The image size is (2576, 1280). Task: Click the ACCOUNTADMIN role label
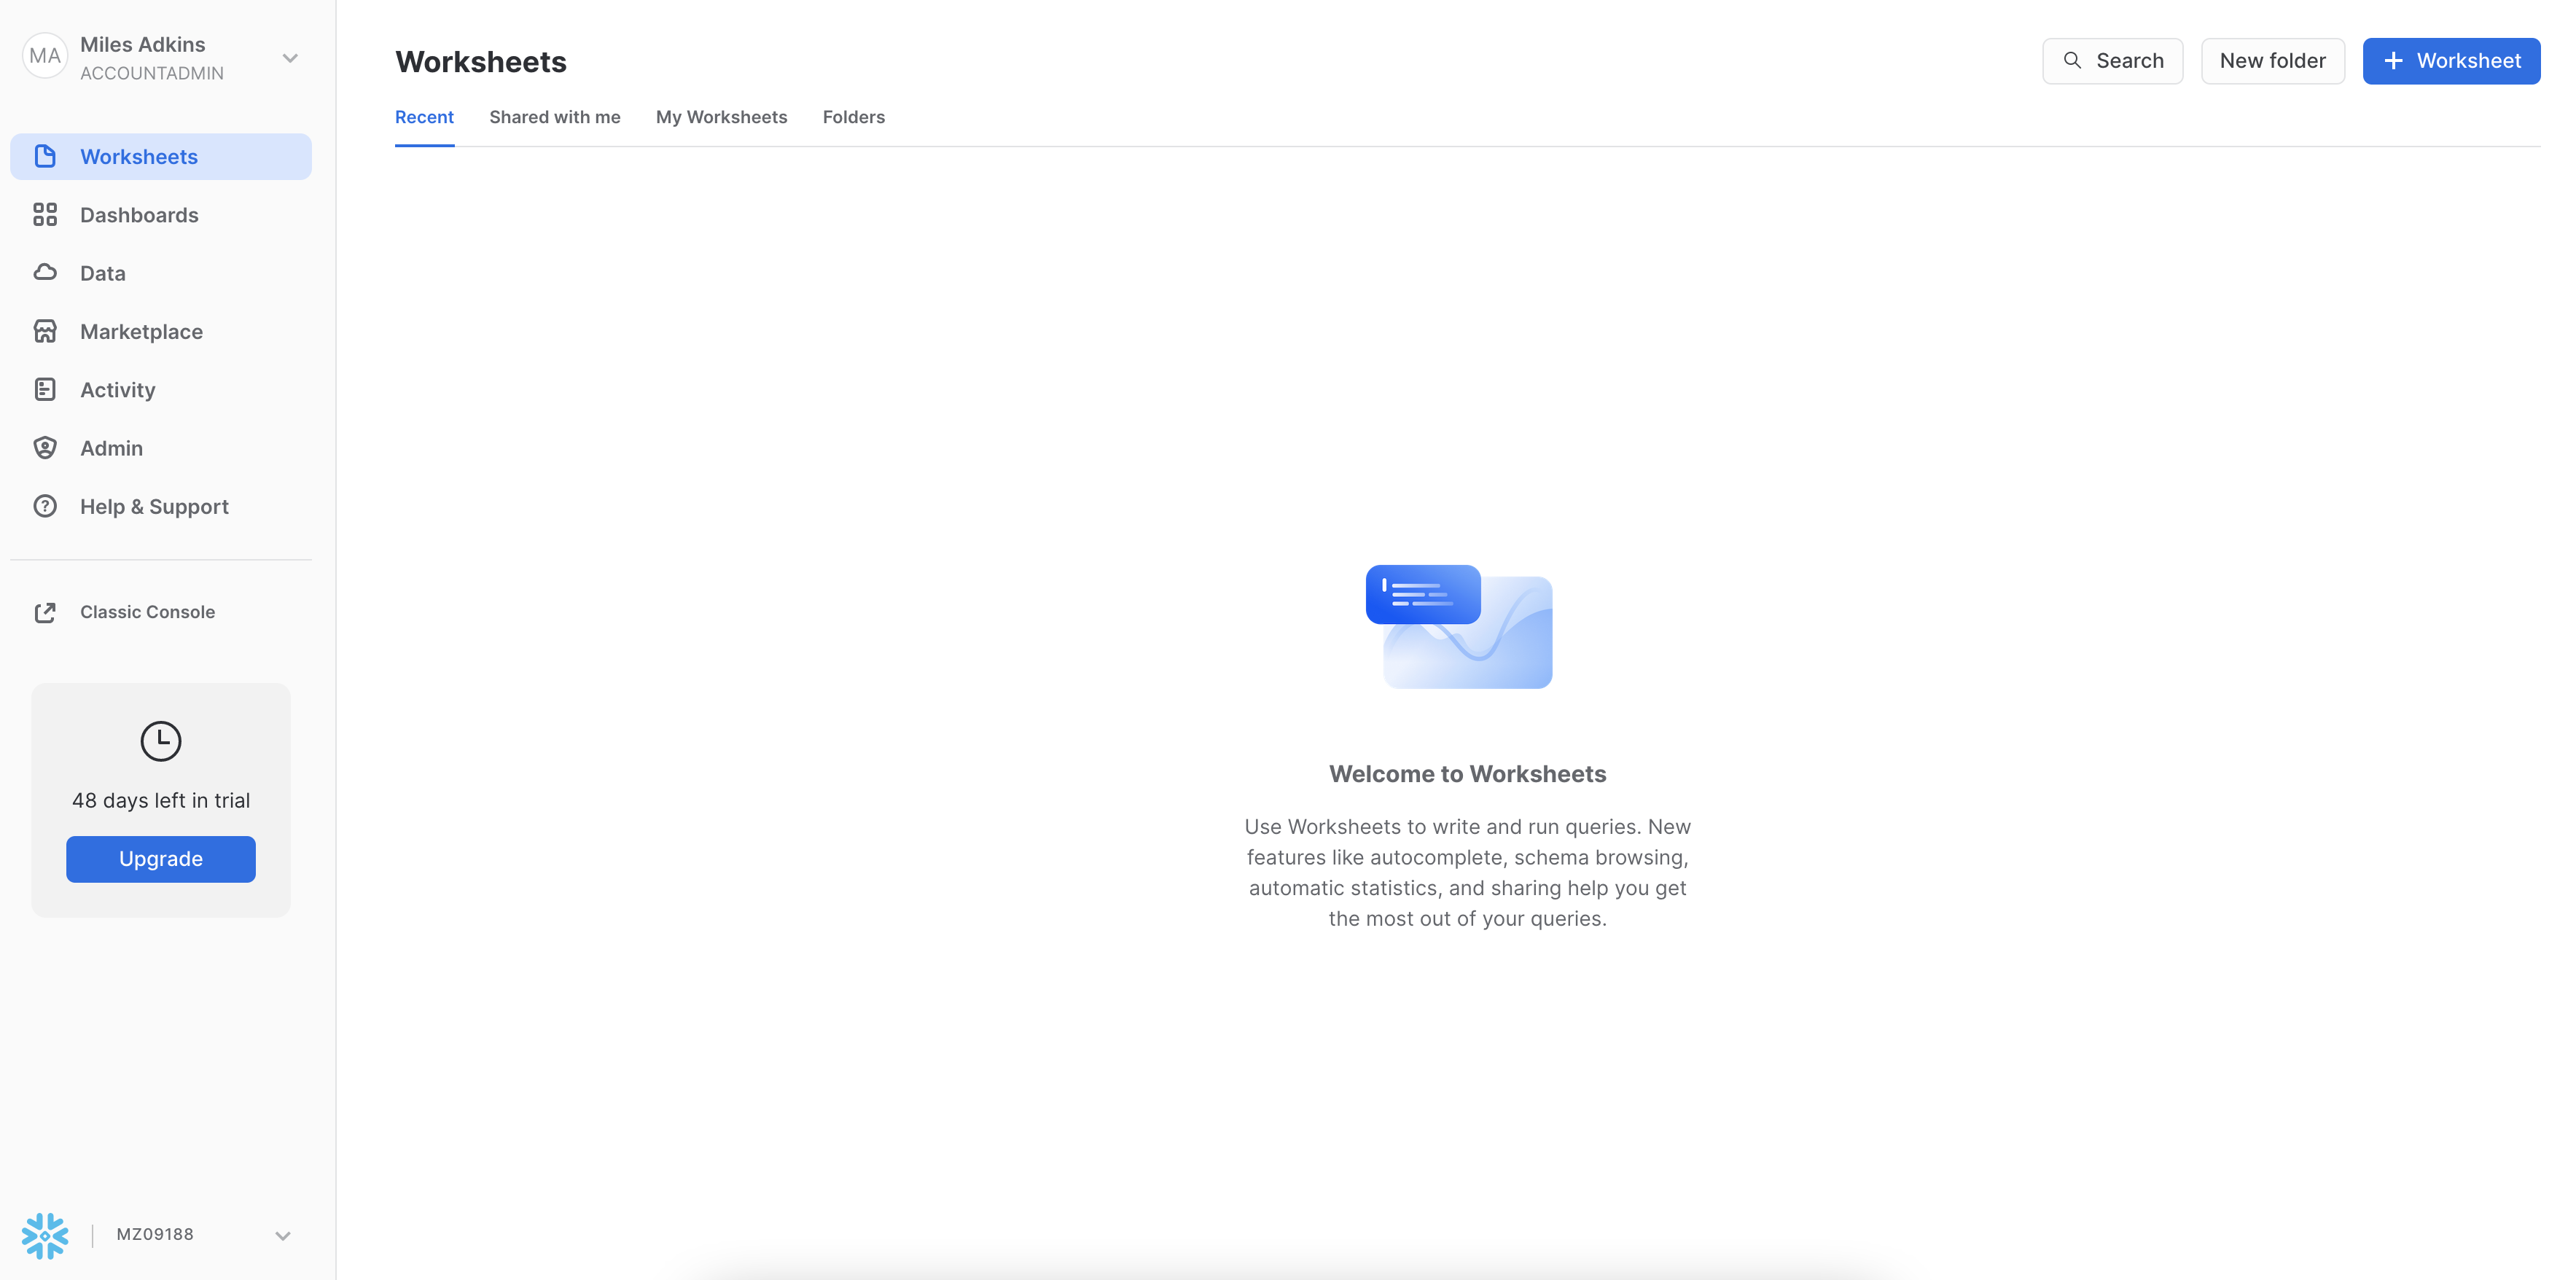point(152,73)
